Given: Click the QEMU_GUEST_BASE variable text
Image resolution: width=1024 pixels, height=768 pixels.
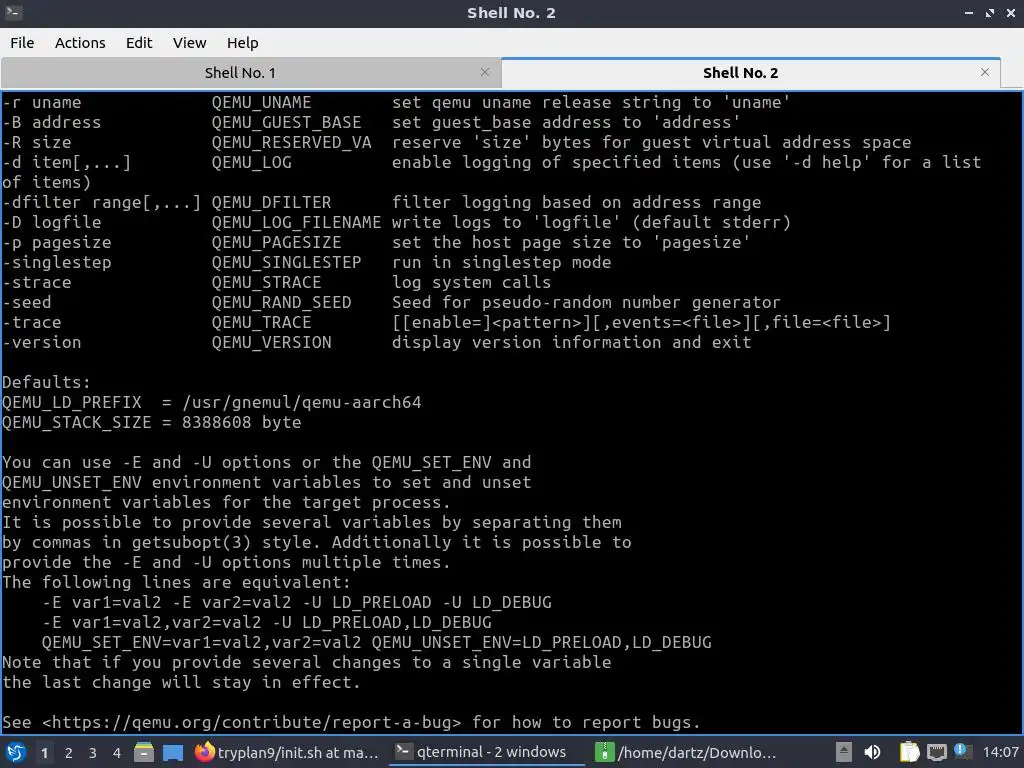Looking at the screenshot, I should [x=287, y=123].
